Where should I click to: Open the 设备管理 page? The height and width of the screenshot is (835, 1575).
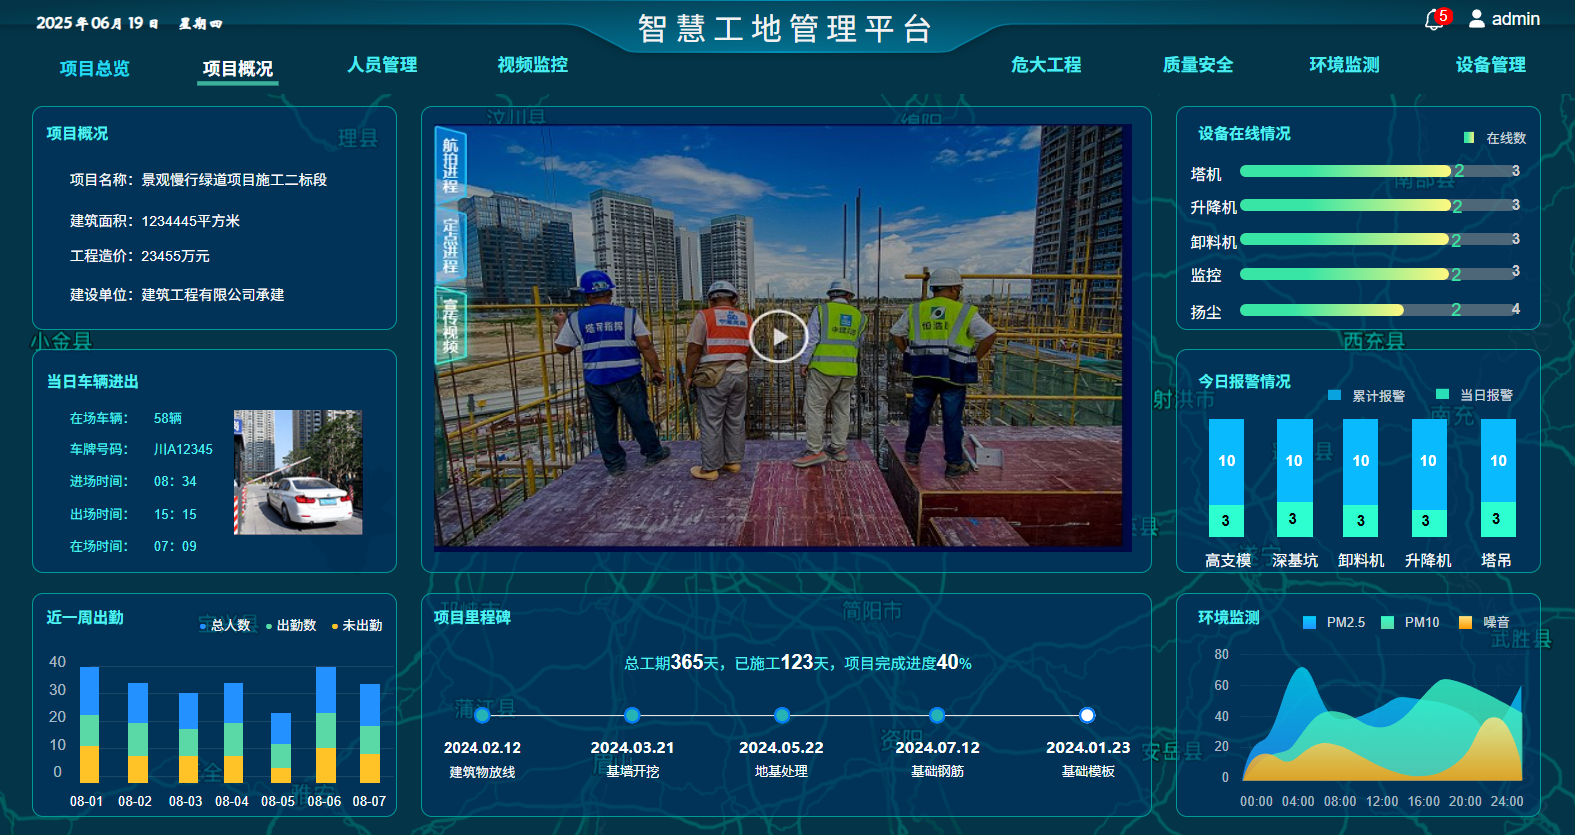pos(1490,65)
